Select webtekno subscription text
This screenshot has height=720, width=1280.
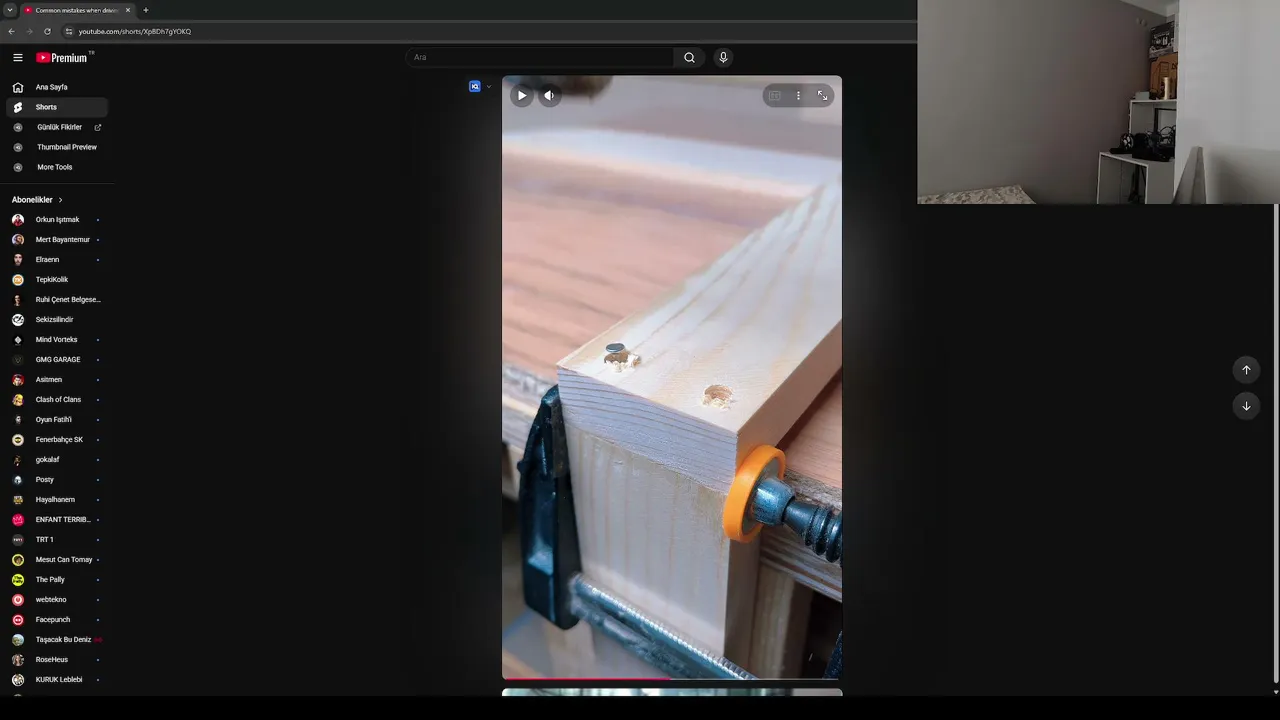51,600
